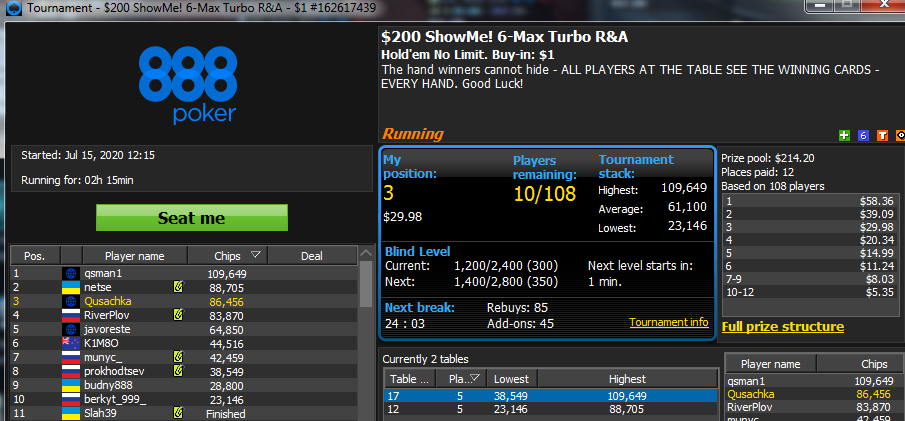Click the blue 6-max icon

point(863,136)
